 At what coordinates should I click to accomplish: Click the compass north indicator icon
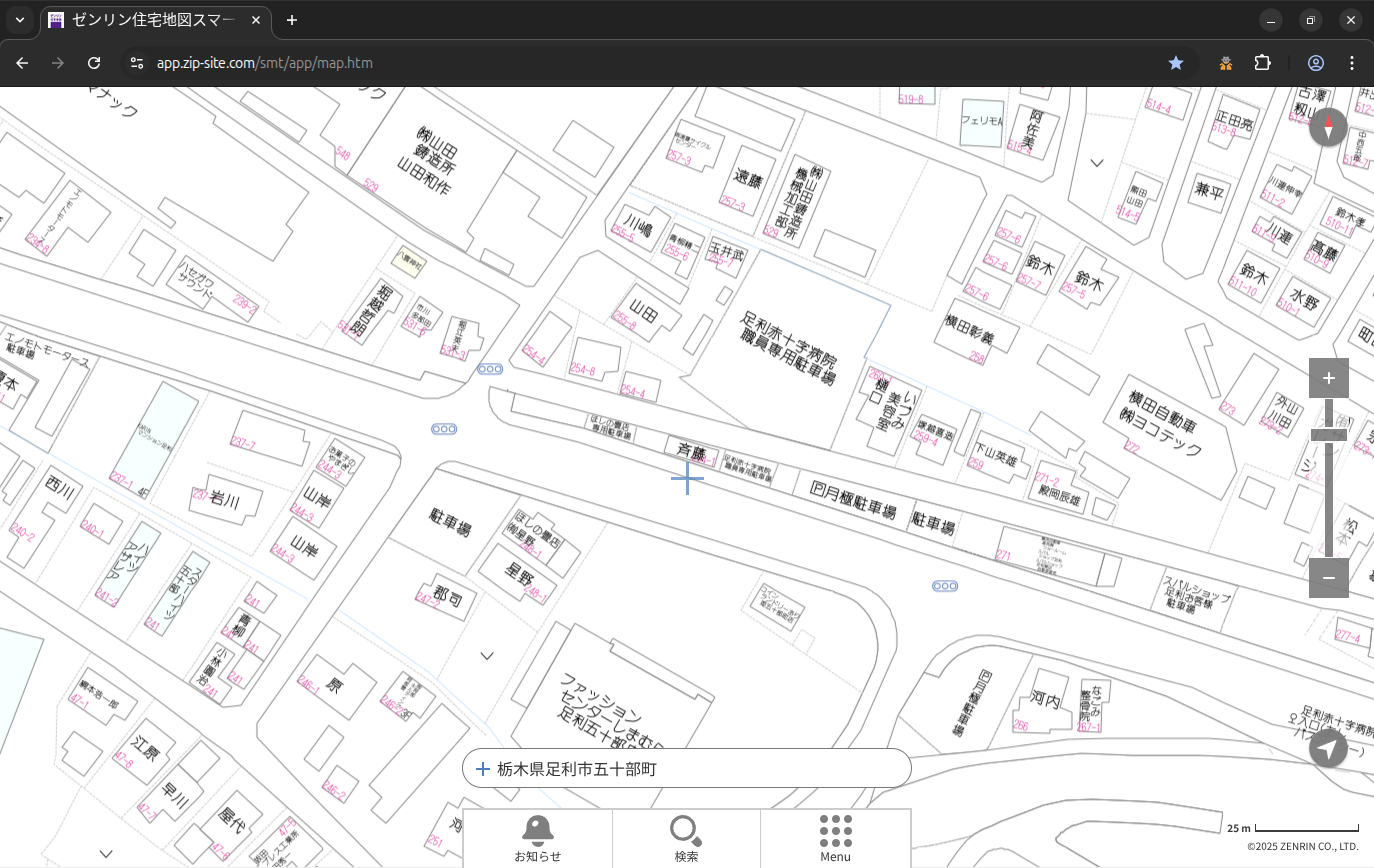[1328, 128]
